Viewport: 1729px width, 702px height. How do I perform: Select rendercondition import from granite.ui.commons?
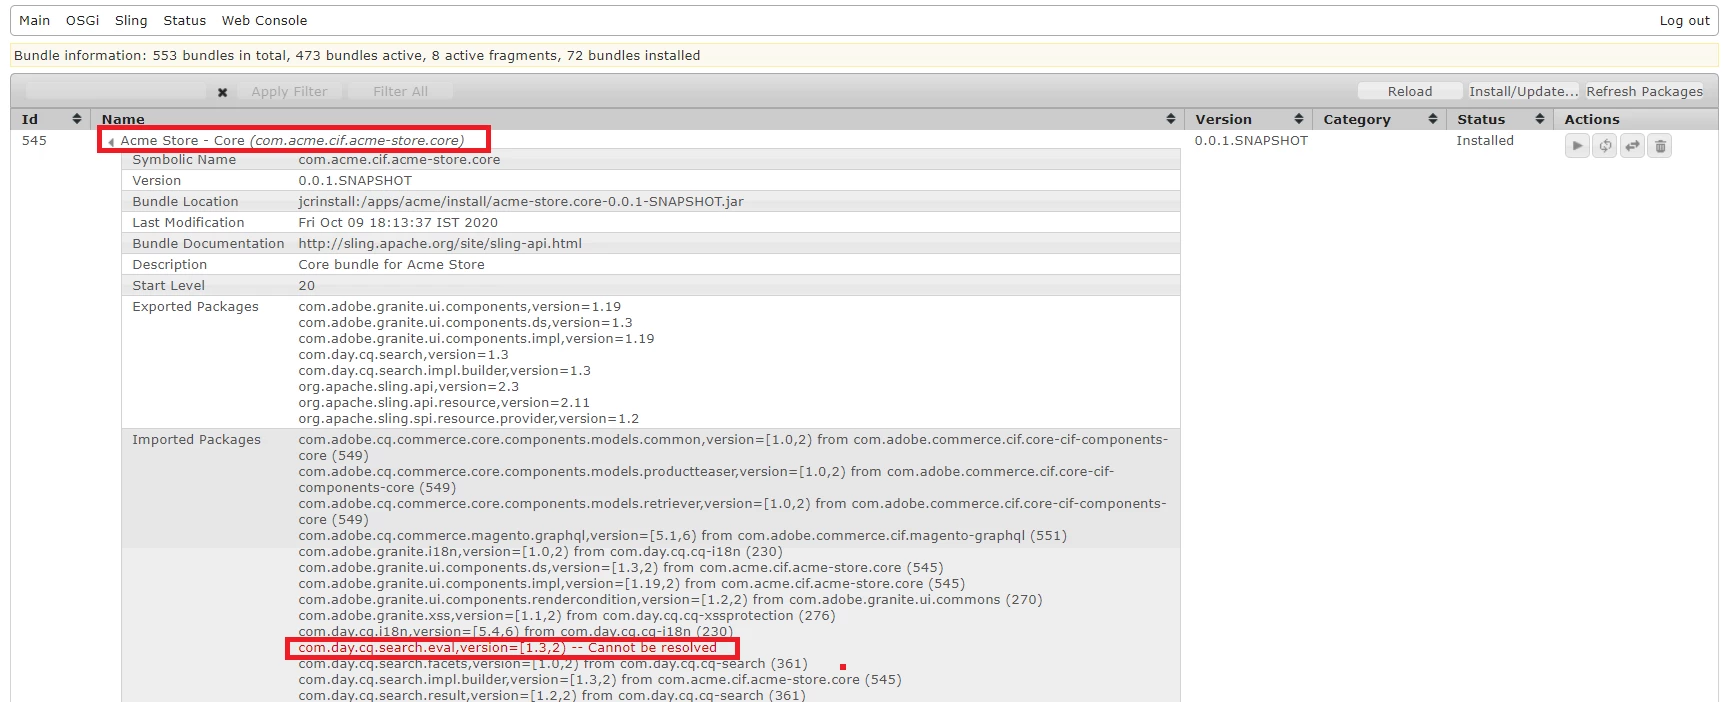670,600
